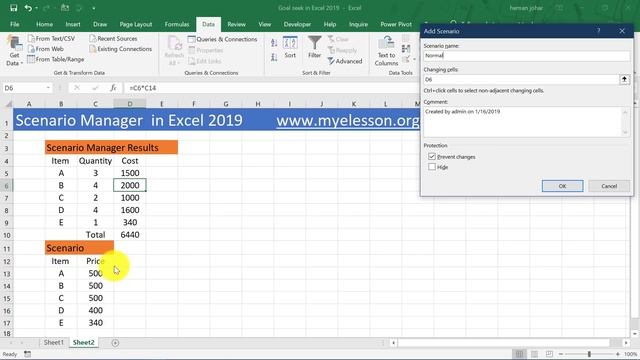Viewport: 640px width, 360px height.
Task: Click the Scenario name input field
Action: 527,56
